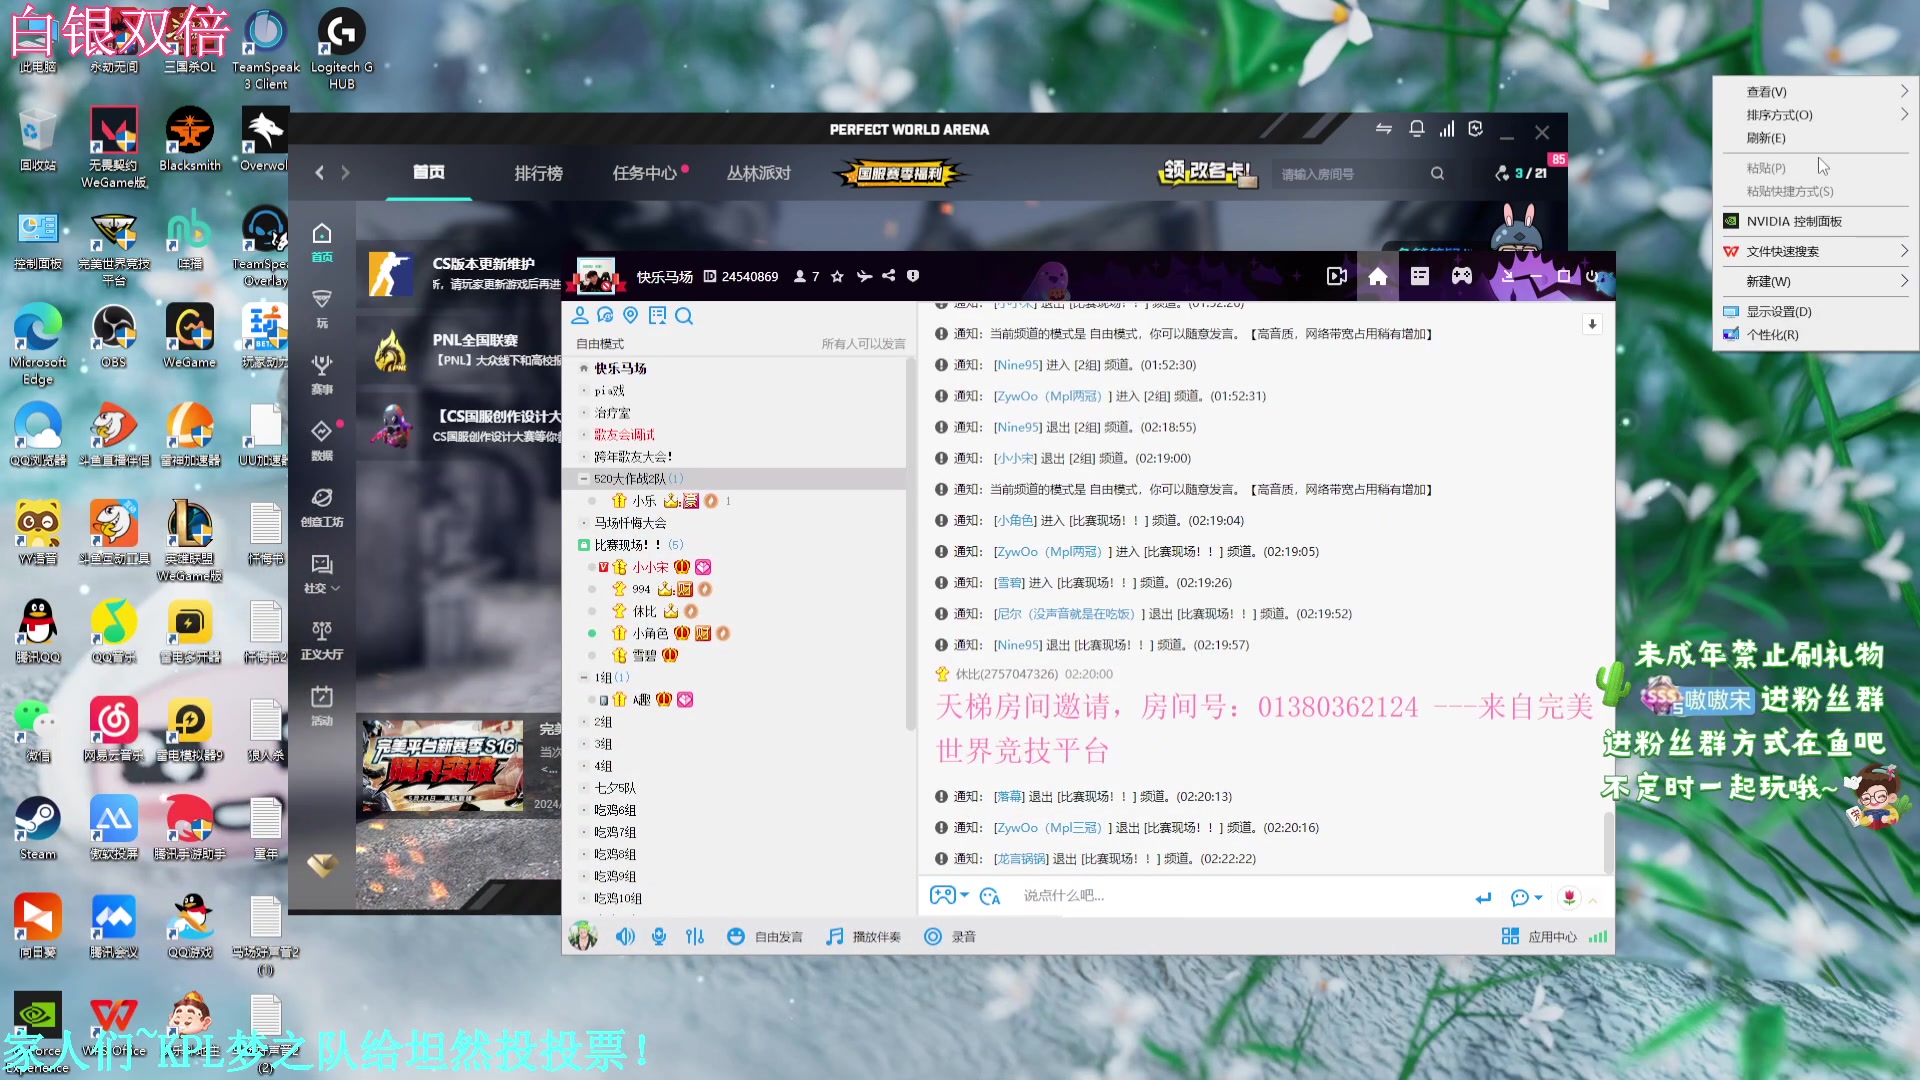Click the home icon in YY header
This screenshot has width=1920, height=1080.
pos(1377,276)
